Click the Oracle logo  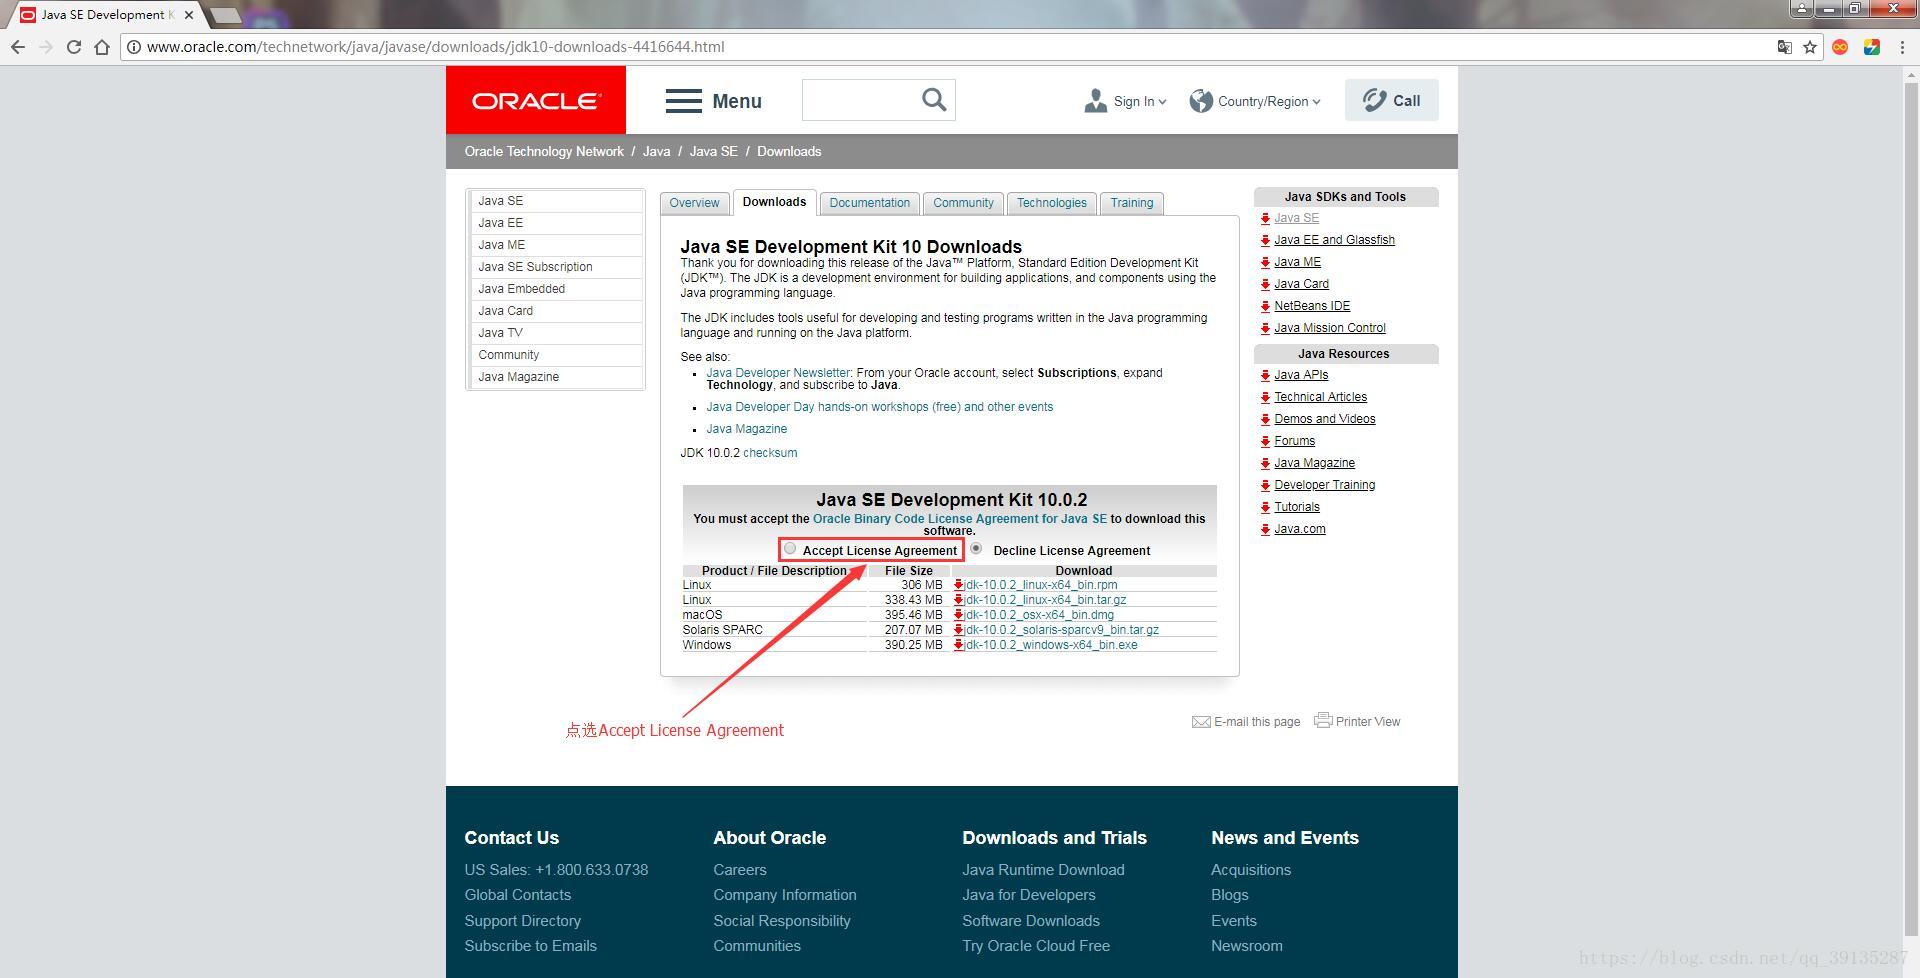(x=536, y=100)
